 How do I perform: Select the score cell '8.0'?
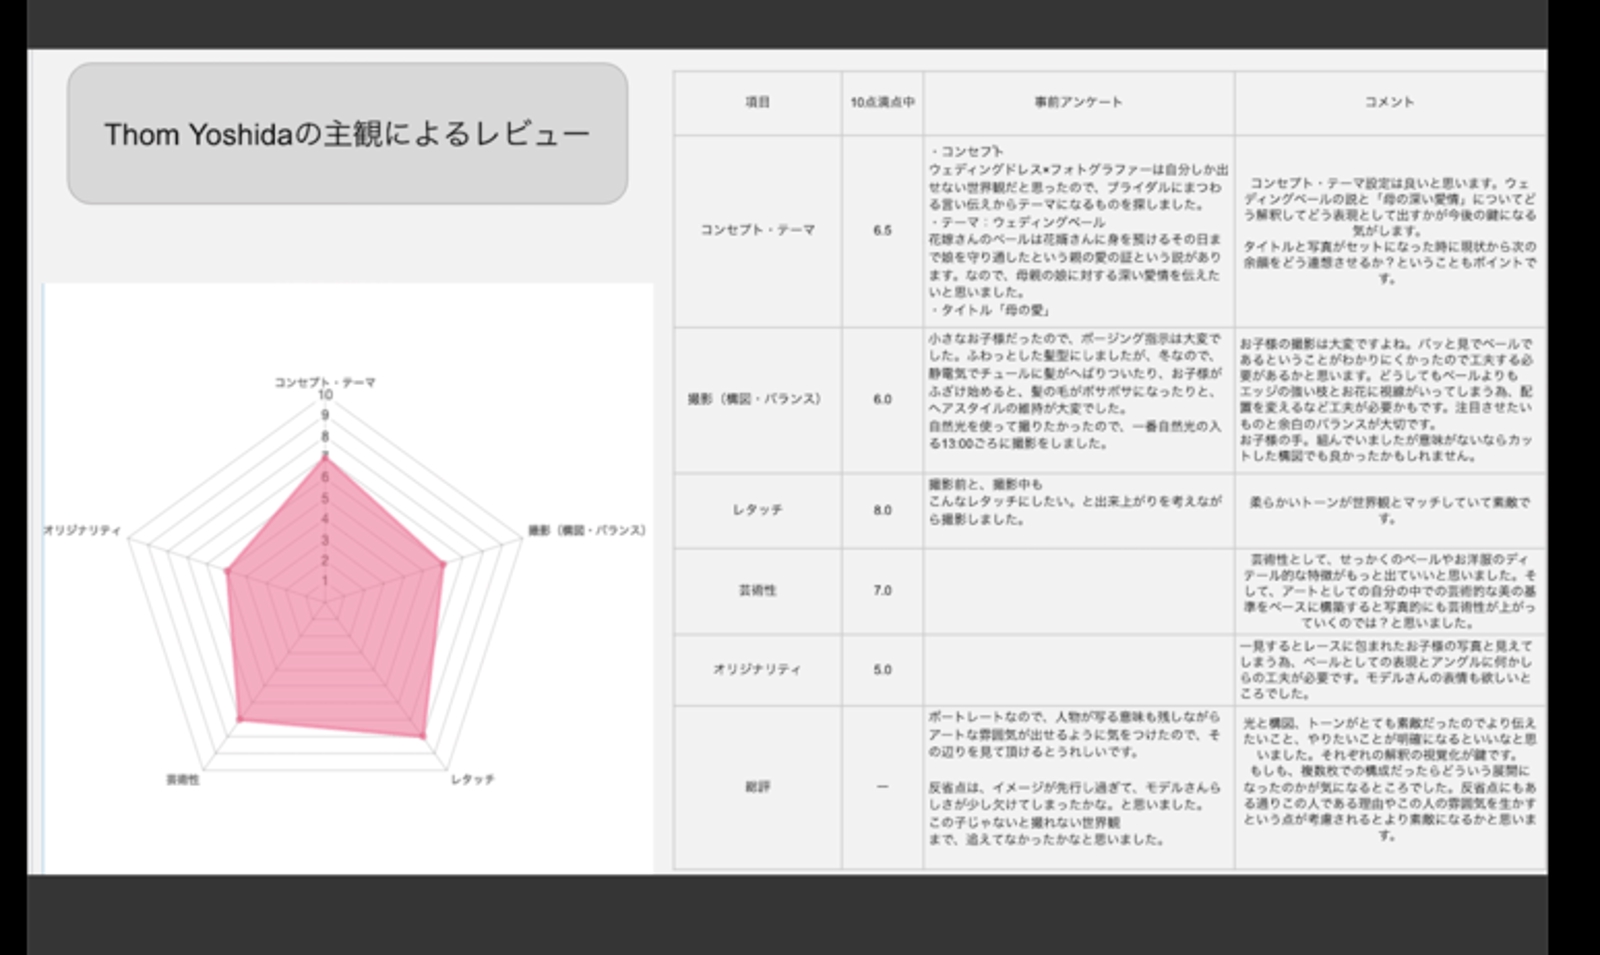coord(882,510)
